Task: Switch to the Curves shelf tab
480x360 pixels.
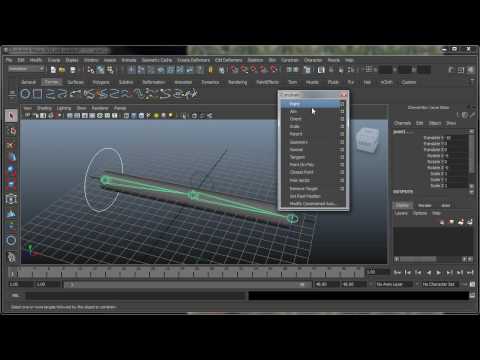Action: coord(51,82)
